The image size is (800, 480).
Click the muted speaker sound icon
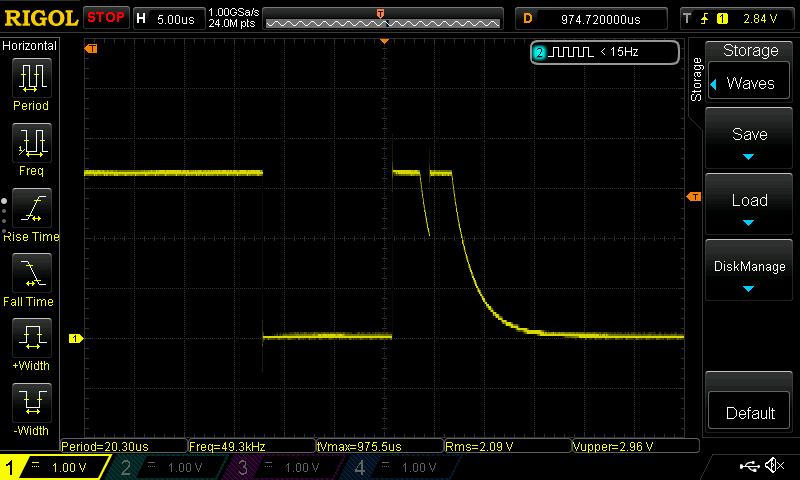pos(774,465)
